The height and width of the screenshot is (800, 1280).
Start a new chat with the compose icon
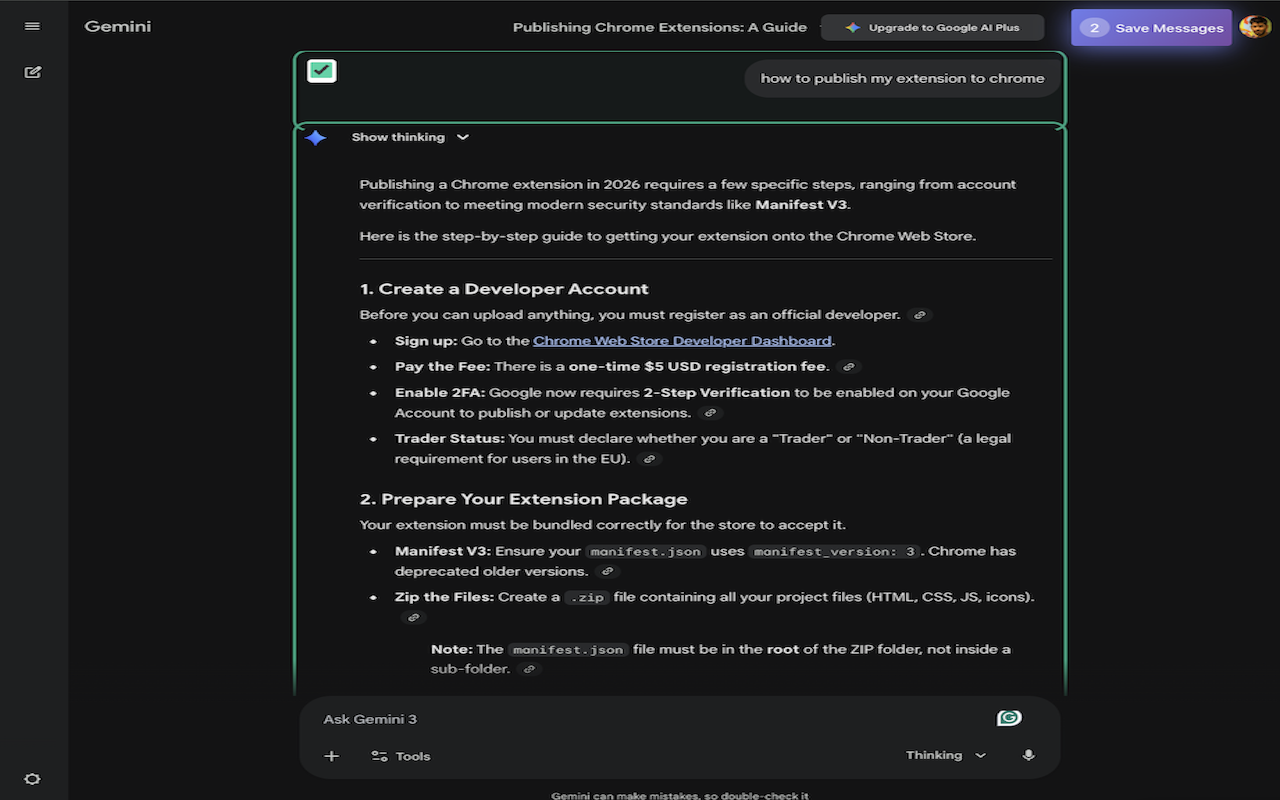32,71
